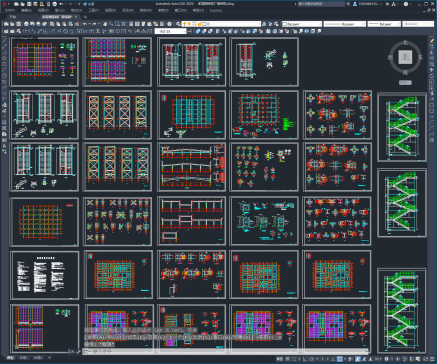437x364 pixels.
Task: Select the Erase tool in the modify toolbar
Action: click(432, 41)
